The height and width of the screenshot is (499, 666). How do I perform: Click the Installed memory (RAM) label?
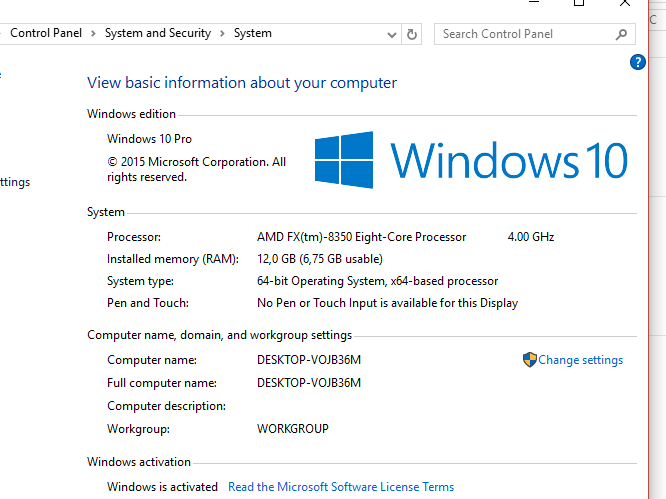click(173, 259)
